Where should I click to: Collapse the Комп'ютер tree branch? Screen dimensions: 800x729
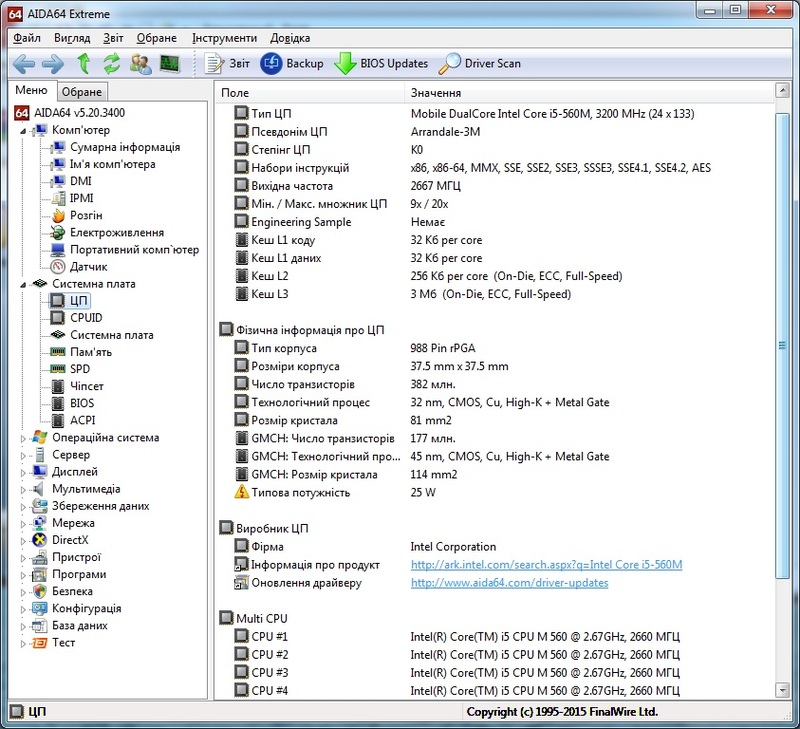(x=23, y=131)
